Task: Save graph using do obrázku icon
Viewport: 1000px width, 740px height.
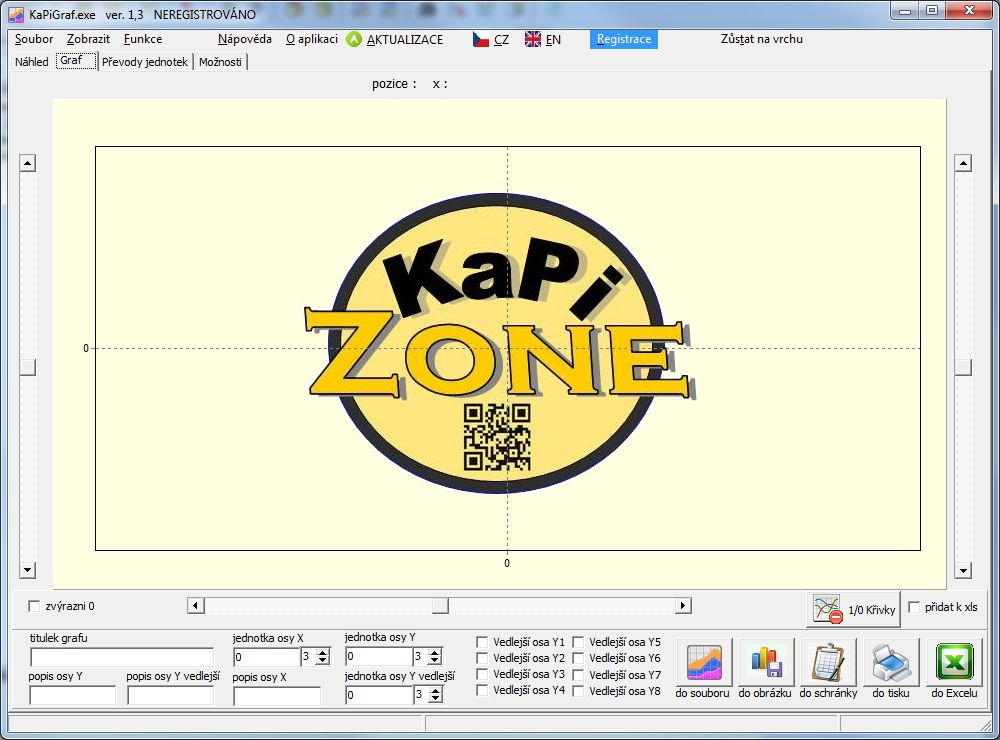Action: point(766,663)
